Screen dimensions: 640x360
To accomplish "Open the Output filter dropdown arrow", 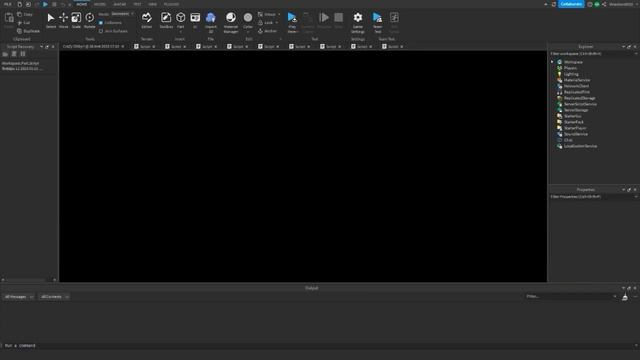I will click(x=615, y=297).
